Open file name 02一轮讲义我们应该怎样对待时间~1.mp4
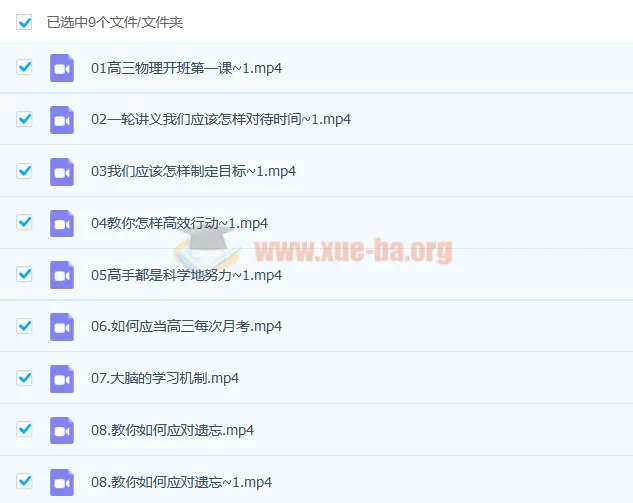This screenshot has width=633, height=503. click(x=220, y=120)
